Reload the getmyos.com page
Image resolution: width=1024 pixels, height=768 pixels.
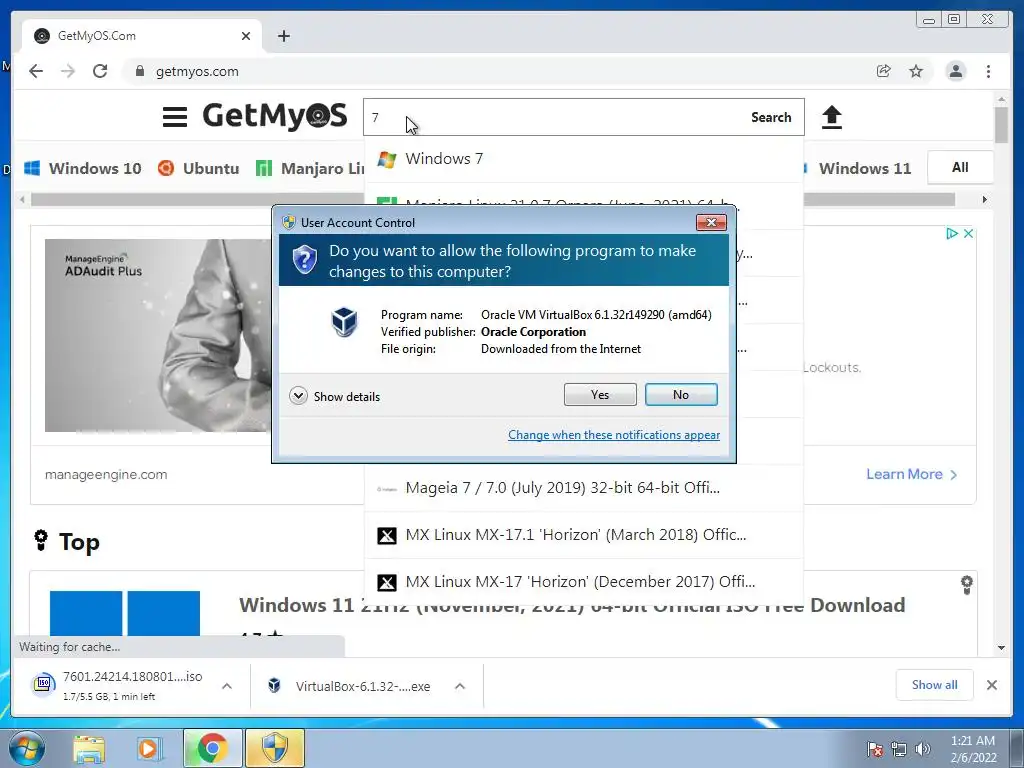coord(100,71)
